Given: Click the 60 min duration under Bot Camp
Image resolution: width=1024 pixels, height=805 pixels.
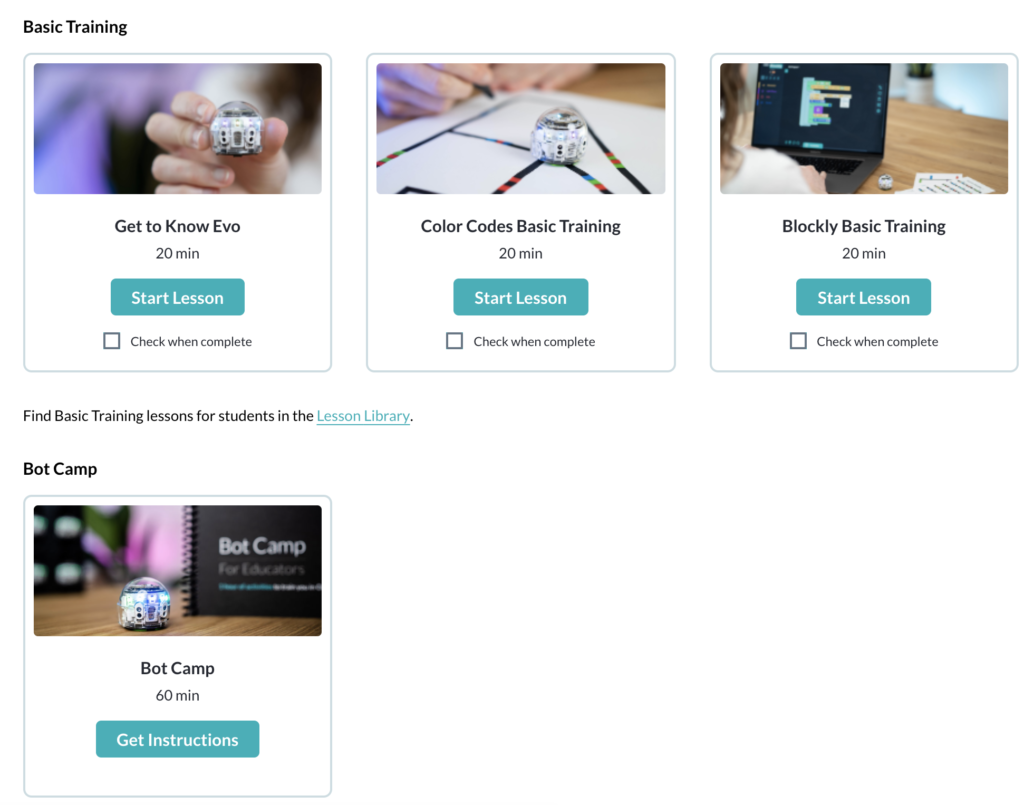Looking at the screenshot, I should click(x=178, y=695).
